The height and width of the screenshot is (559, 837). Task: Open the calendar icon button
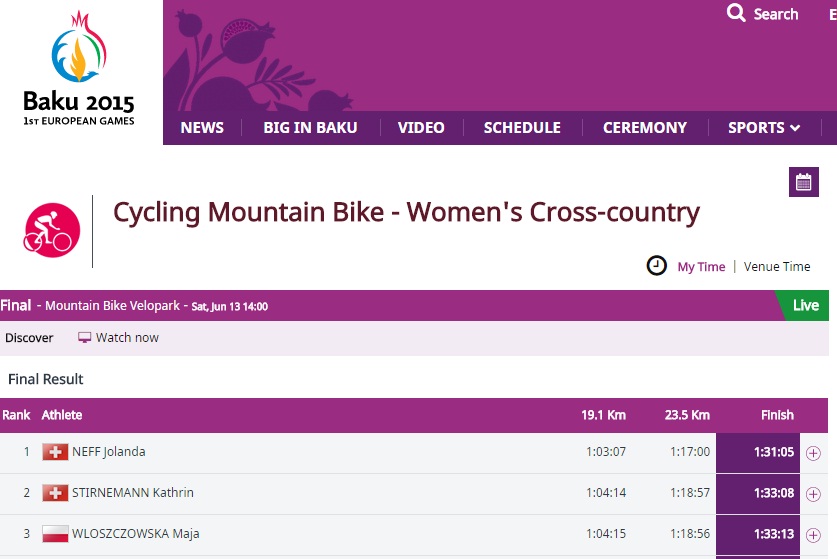803,182
